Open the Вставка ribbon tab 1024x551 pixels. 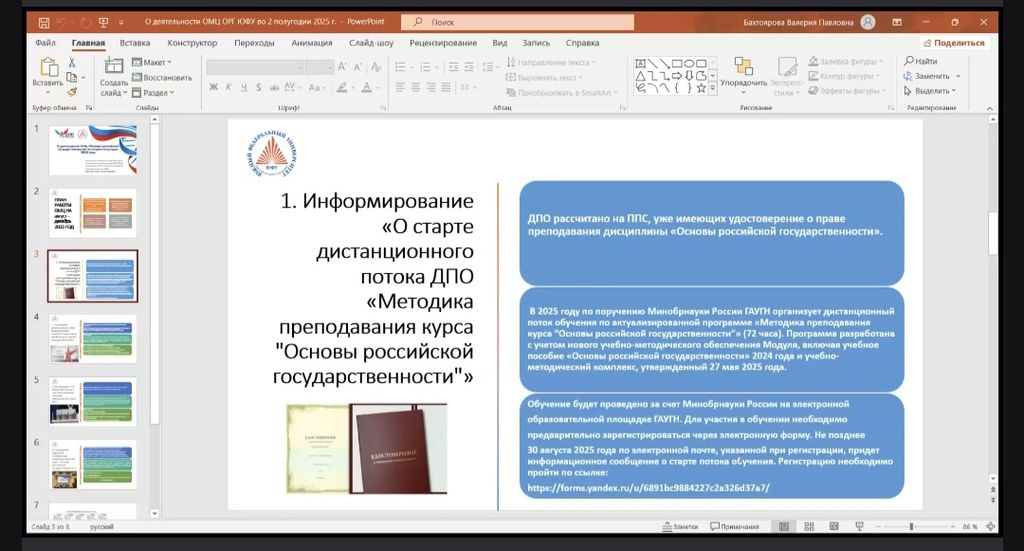pyautogui.click(x=135, y=43)
